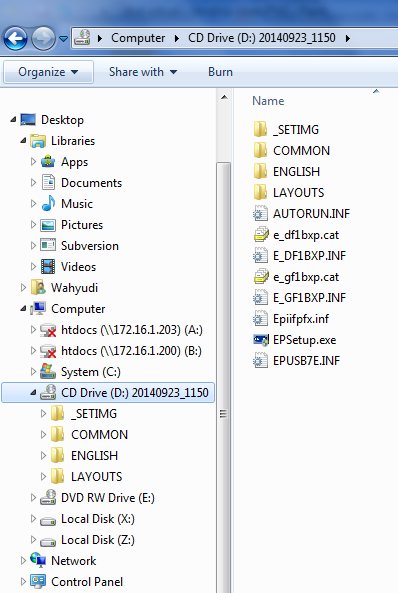Expand the Documents library
The image size is (398, 593).
click(33, 183)
